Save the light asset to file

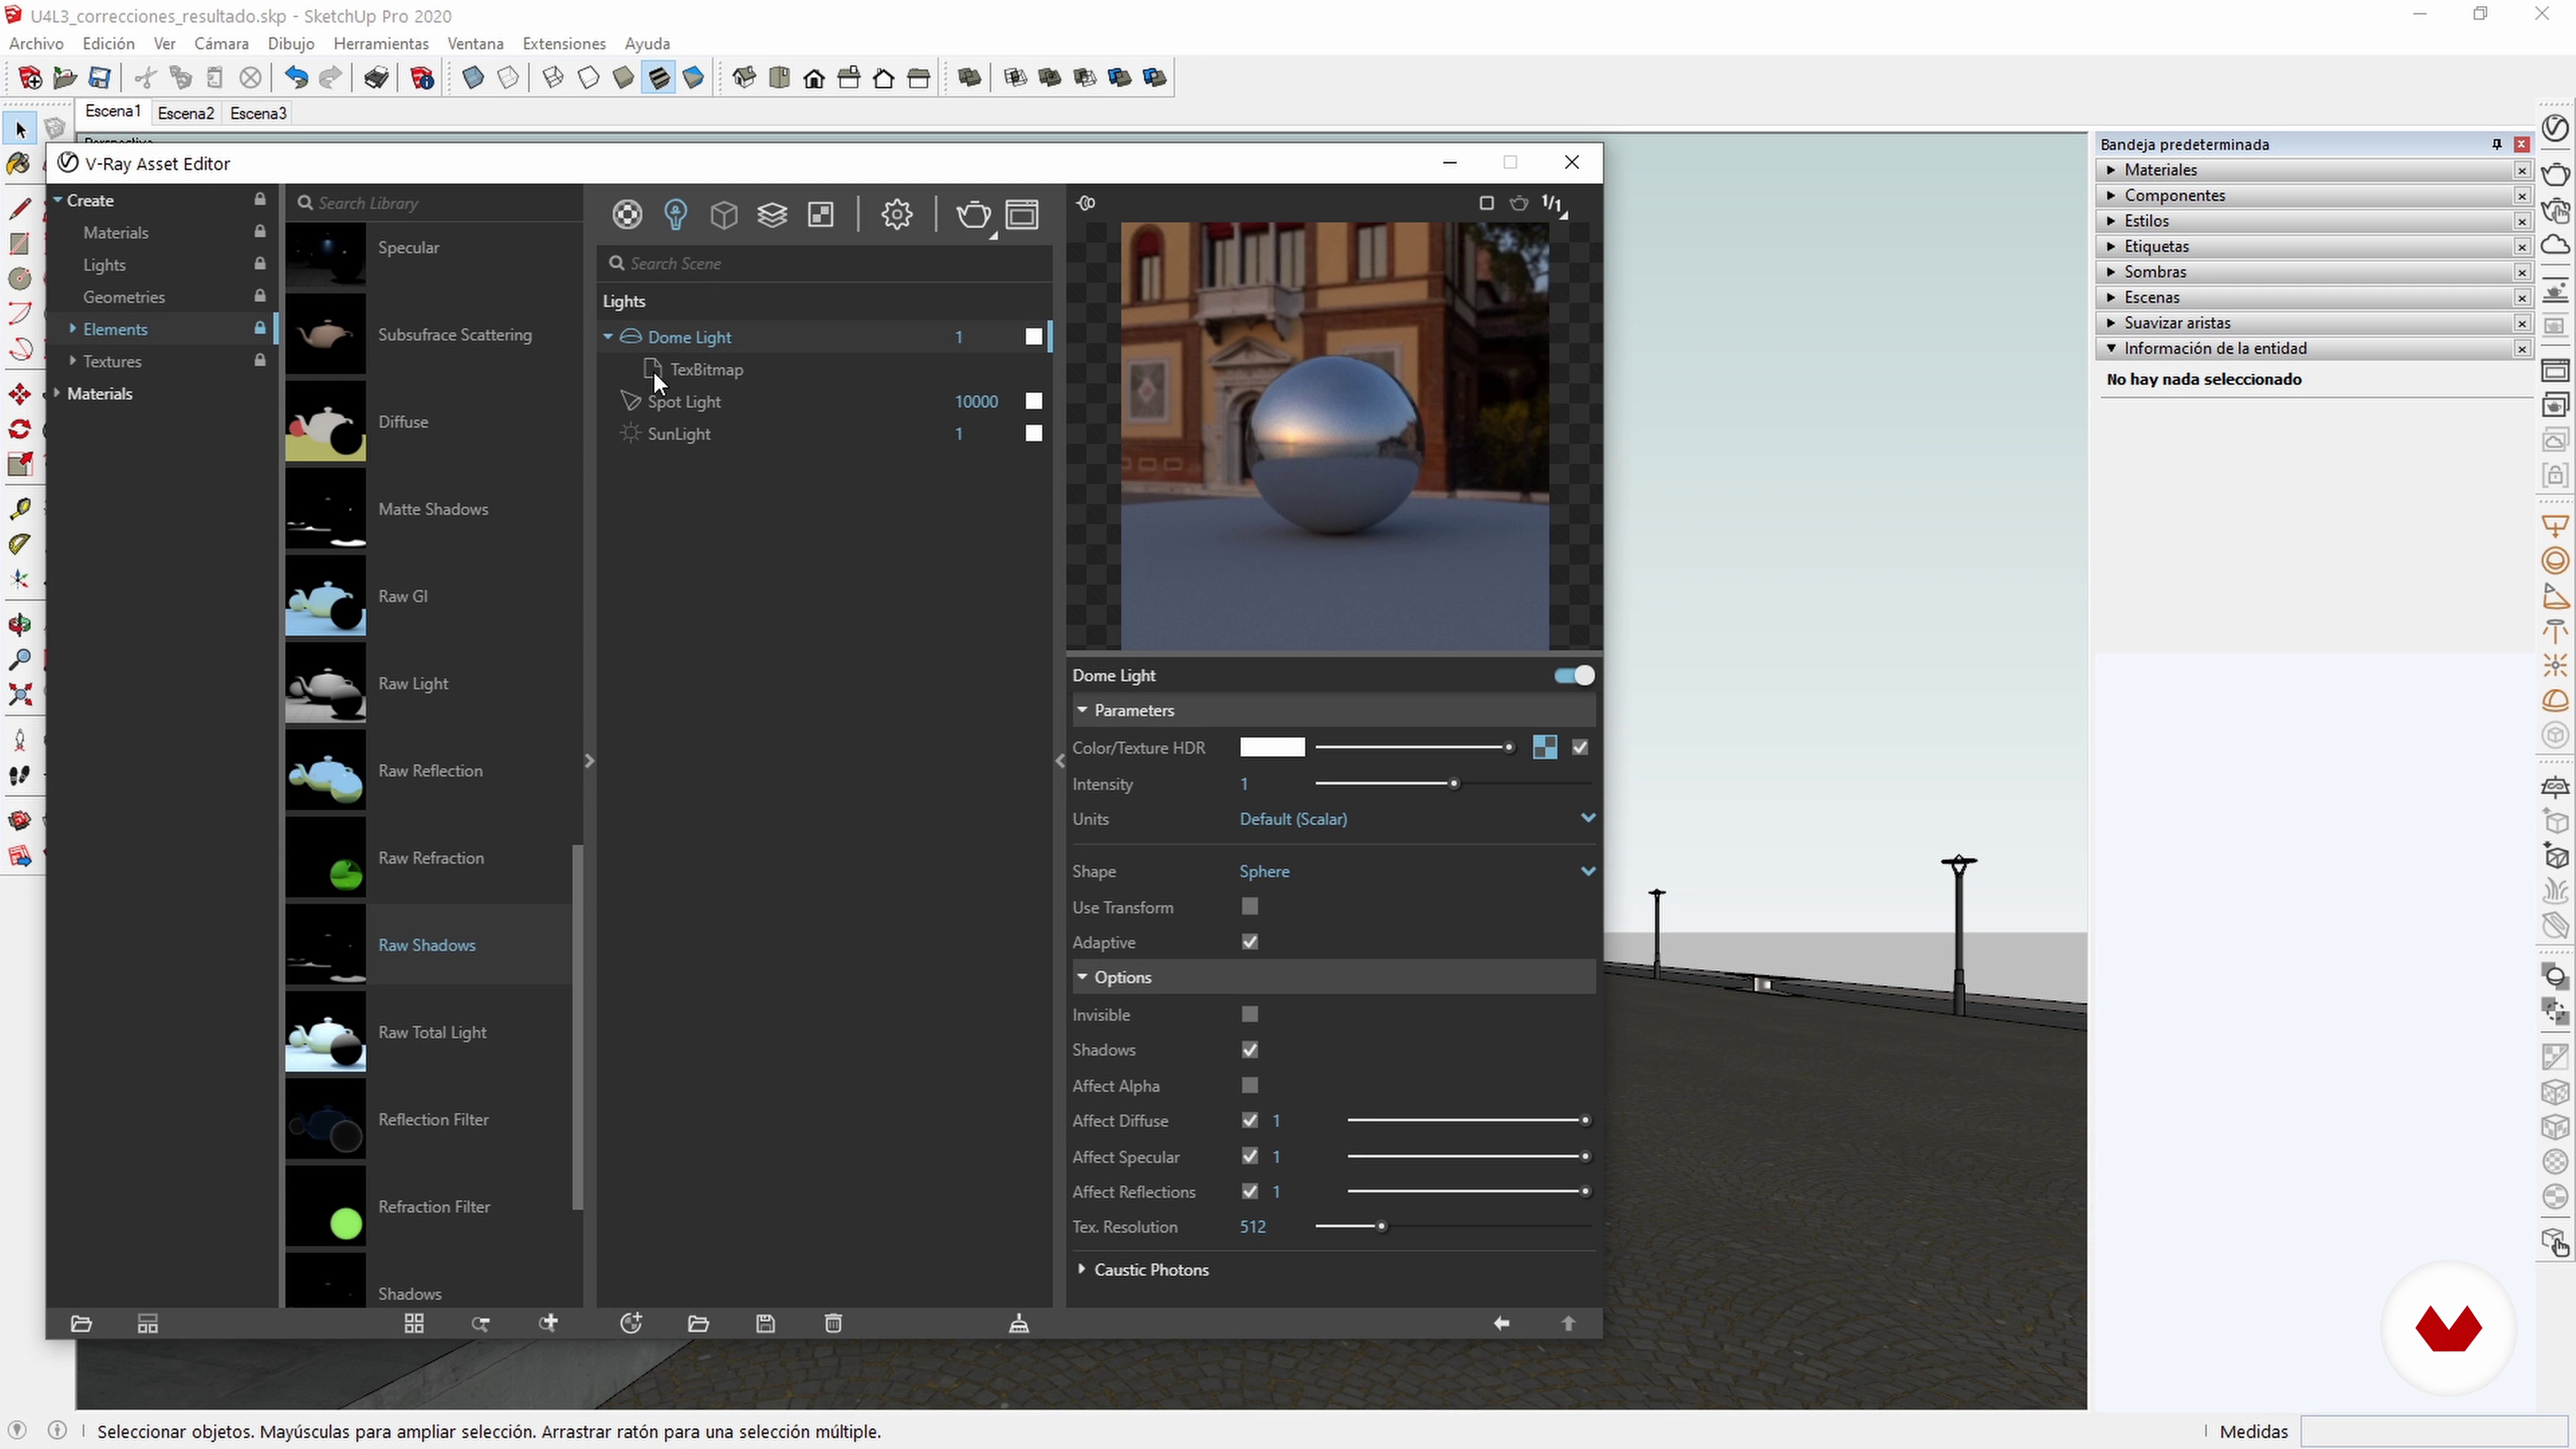tap(765, 1324)
